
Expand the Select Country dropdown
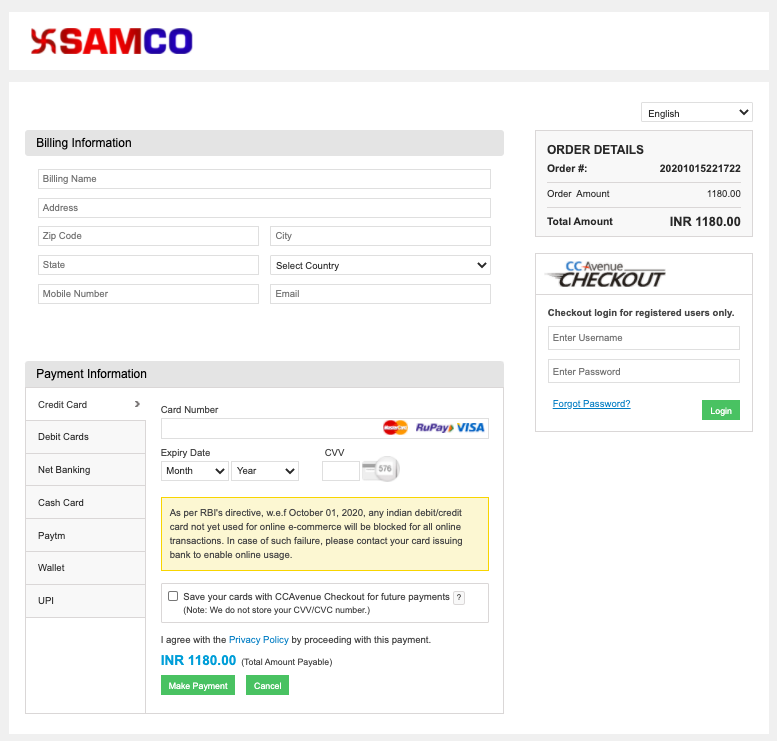coord(380,265)
